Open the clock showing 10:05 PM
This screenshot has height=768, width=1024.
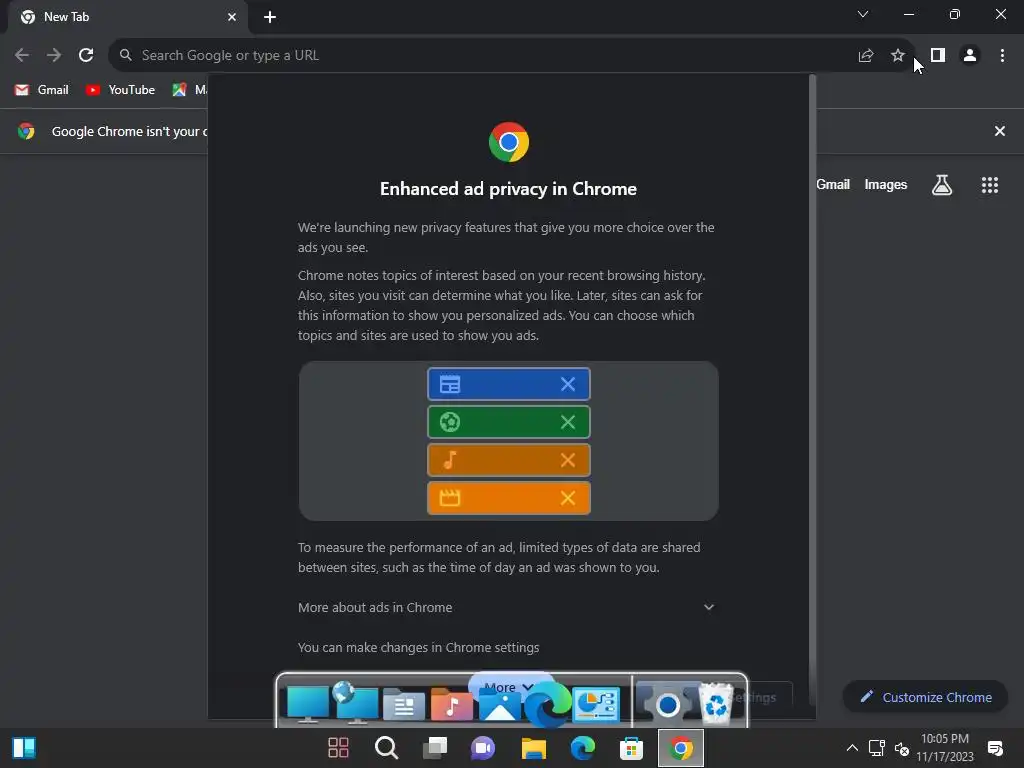pyautogui.click(x=944, y=748)
